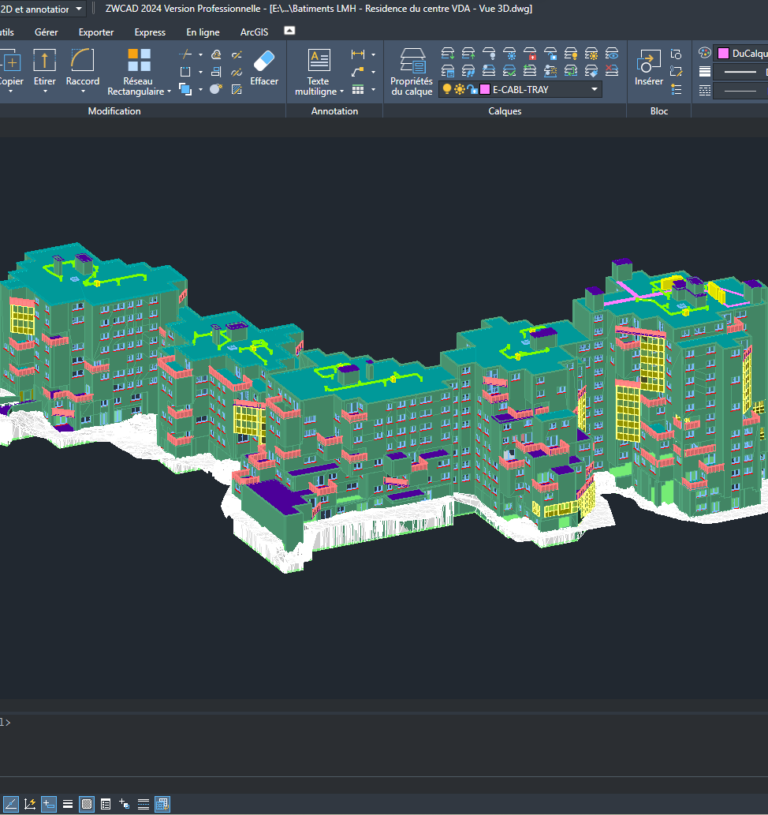Click the Effacer eraser tool
768x815 pixels.
point(264,68)
